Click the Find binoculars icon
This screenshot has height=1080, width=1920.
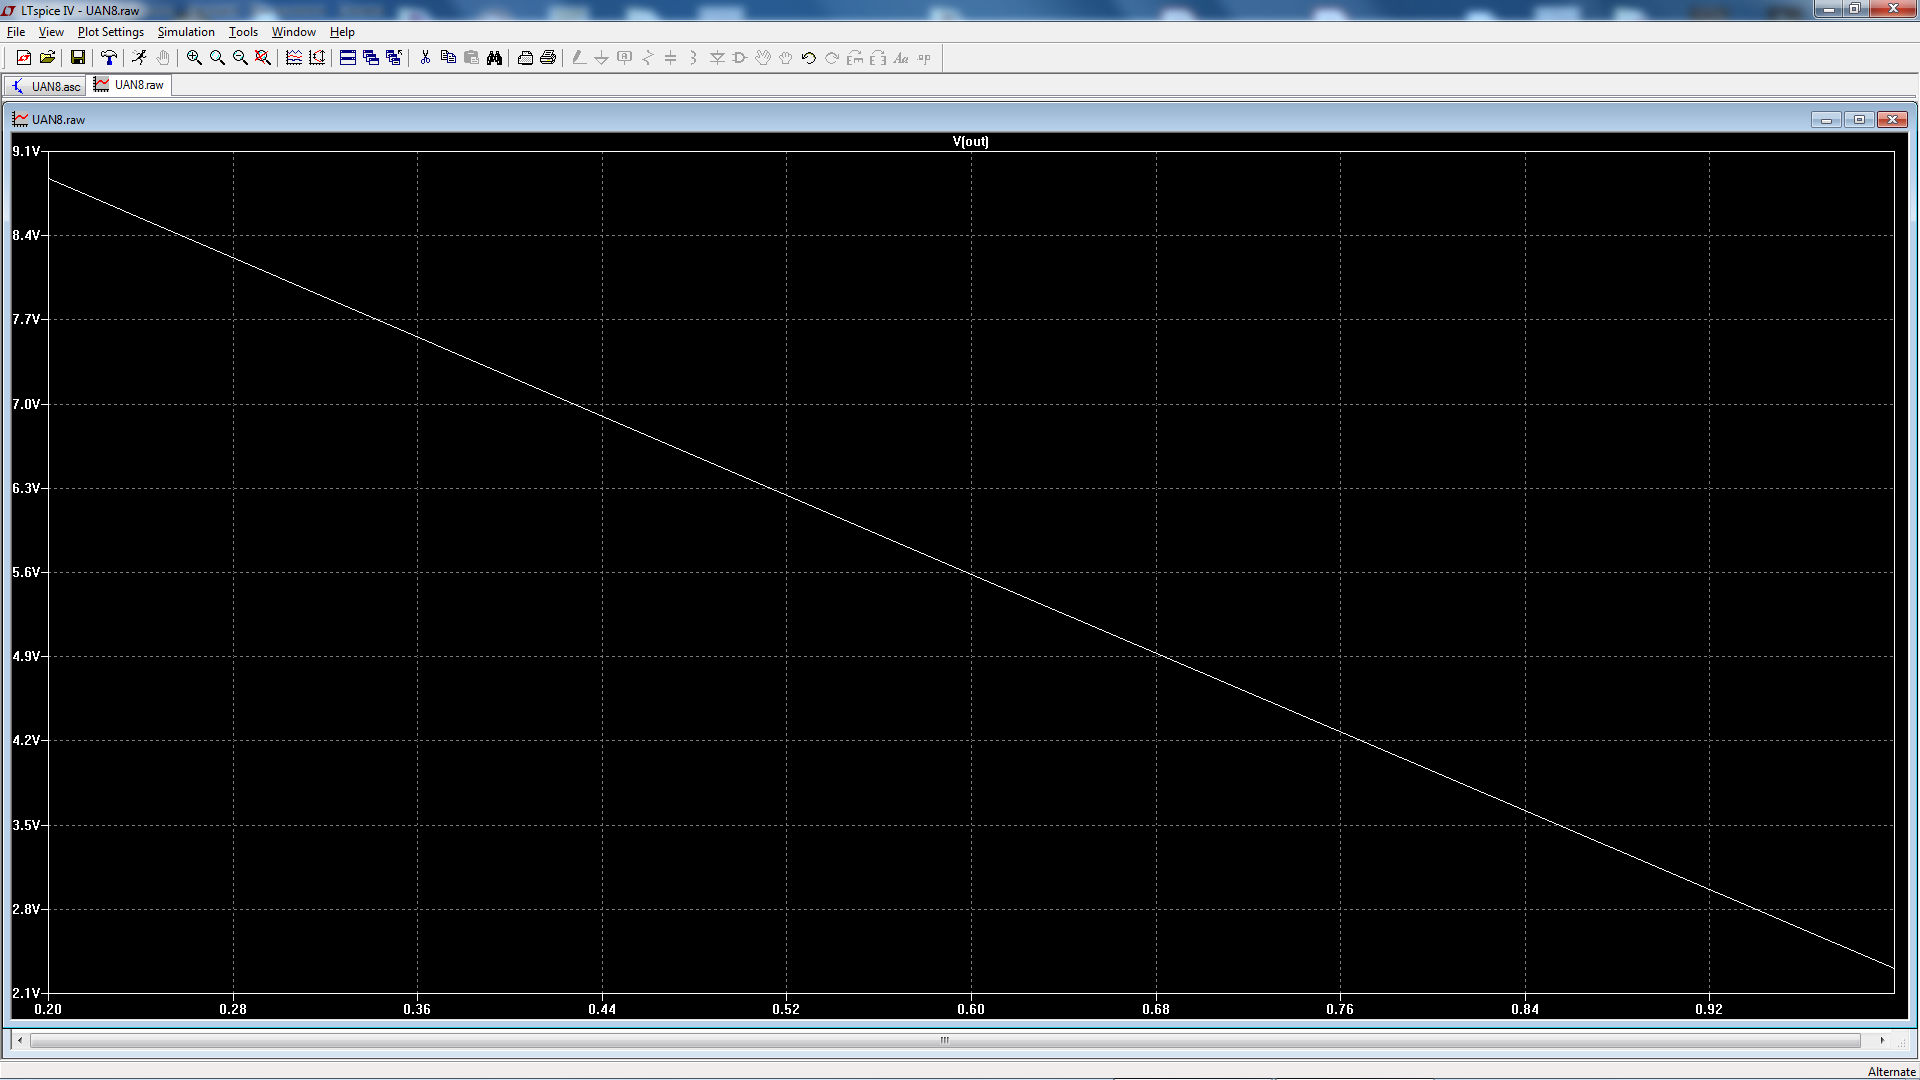coord(495,58)
